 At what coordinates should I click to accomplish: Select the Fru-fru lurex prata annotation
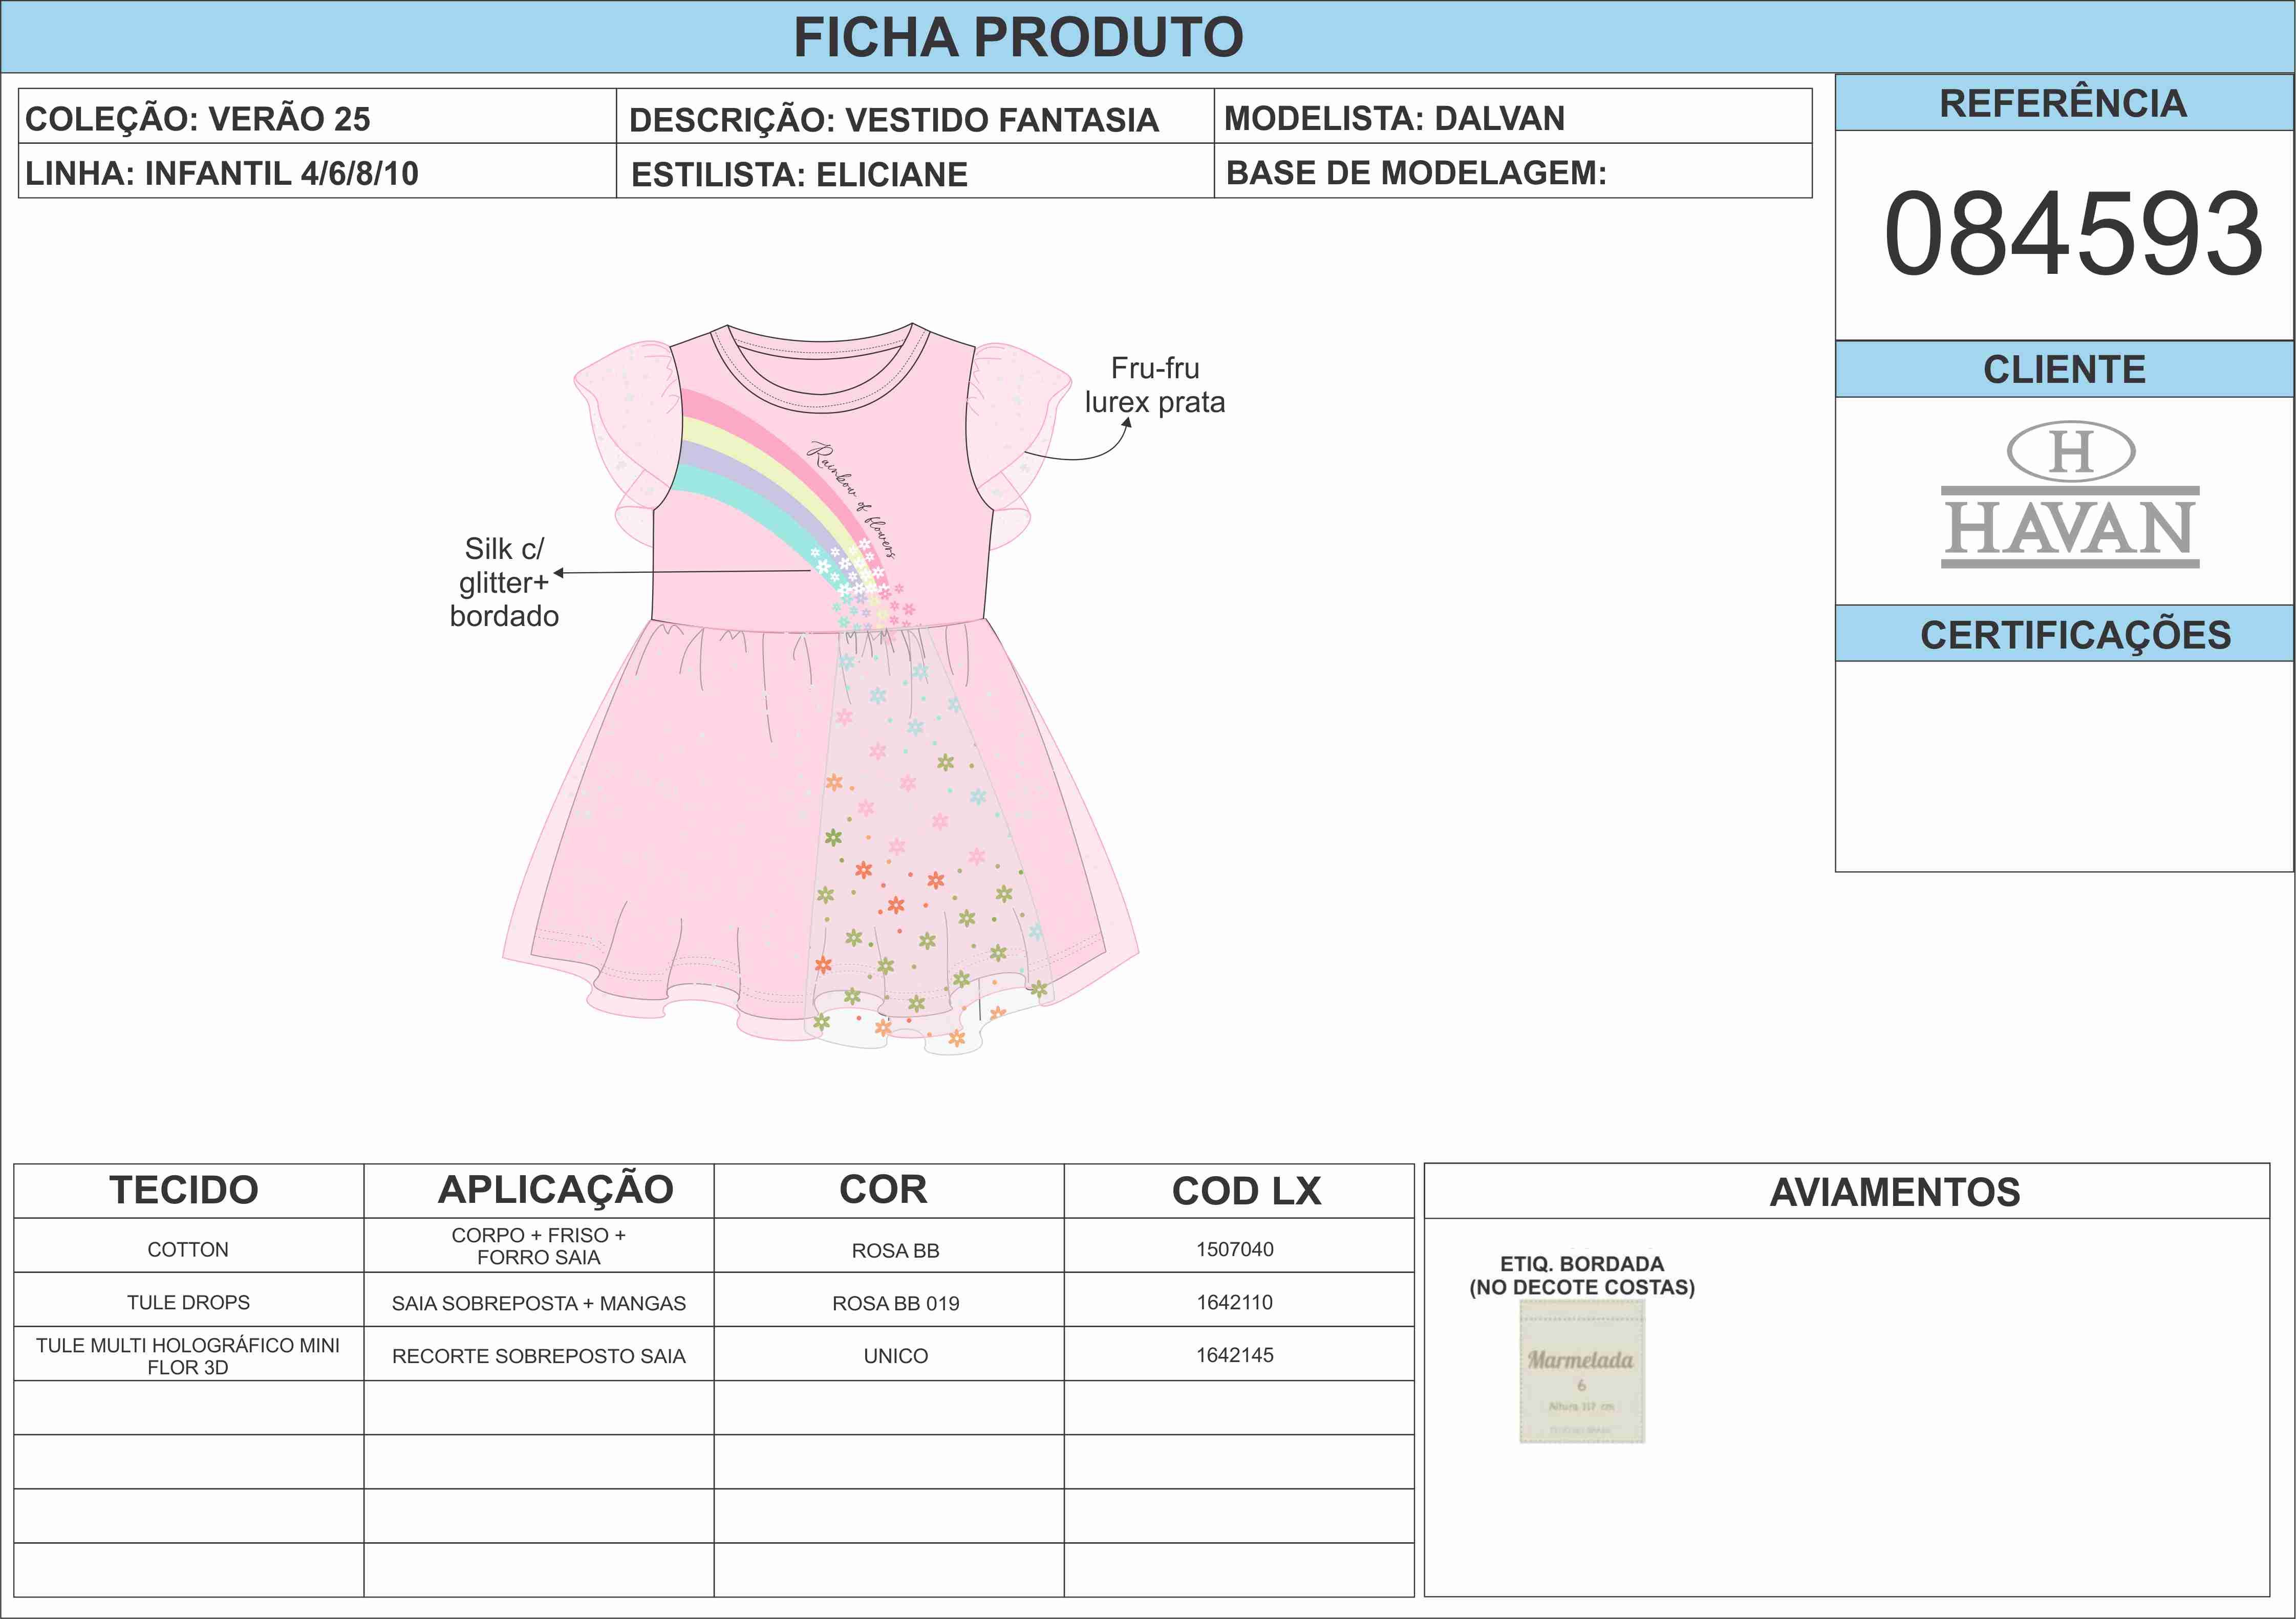click(x=1154, y=385)
